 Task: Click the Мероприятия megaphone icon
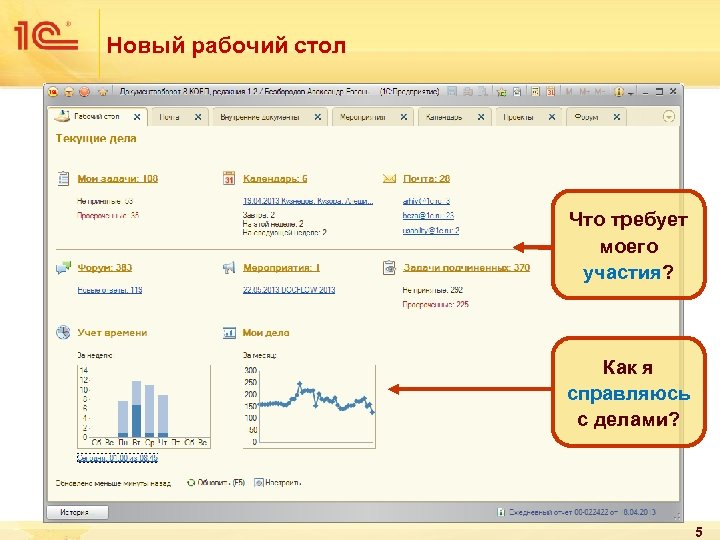[x=229, y=267]
